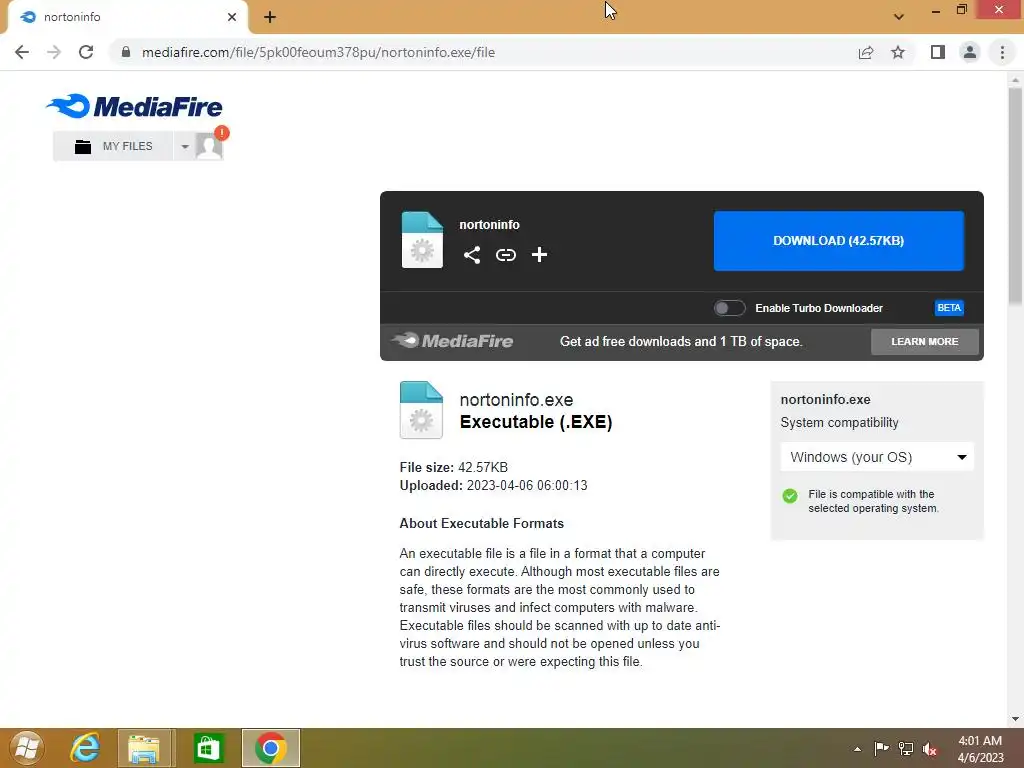This screenshot has width=1024, height=768.
Task: Open the user avatar with alert badge
Action: click(x=210, y=145)
